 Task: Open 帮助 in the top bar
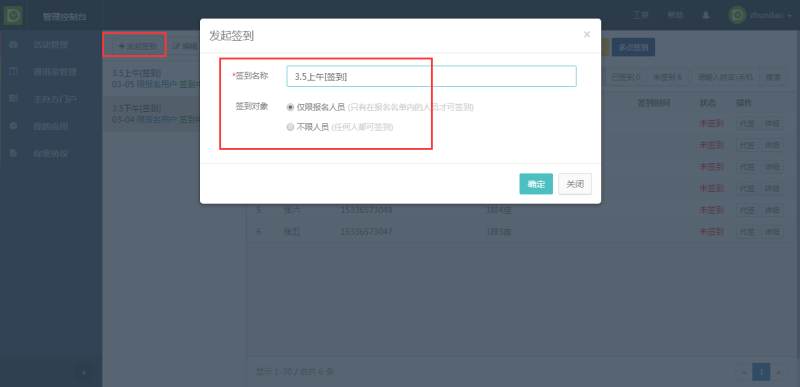[676, 15]
